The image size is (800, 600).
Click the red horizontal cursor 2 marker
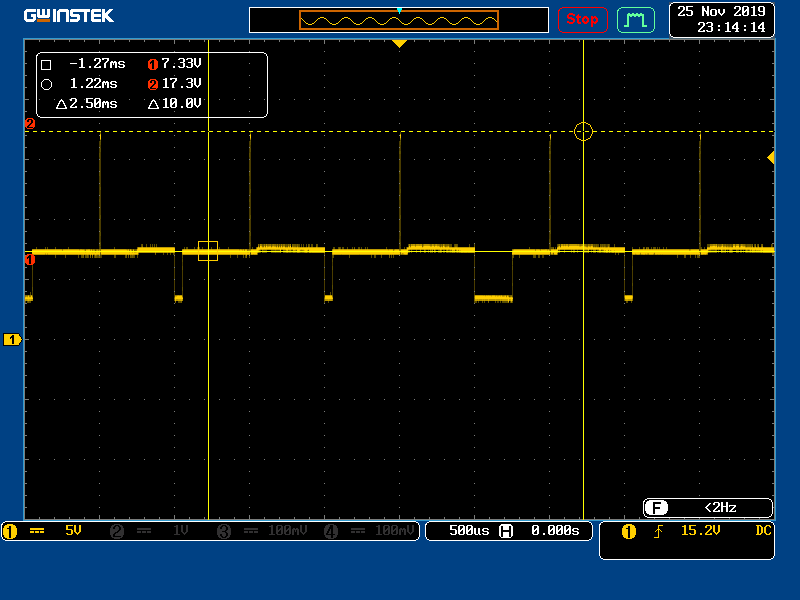pos(30,123)
